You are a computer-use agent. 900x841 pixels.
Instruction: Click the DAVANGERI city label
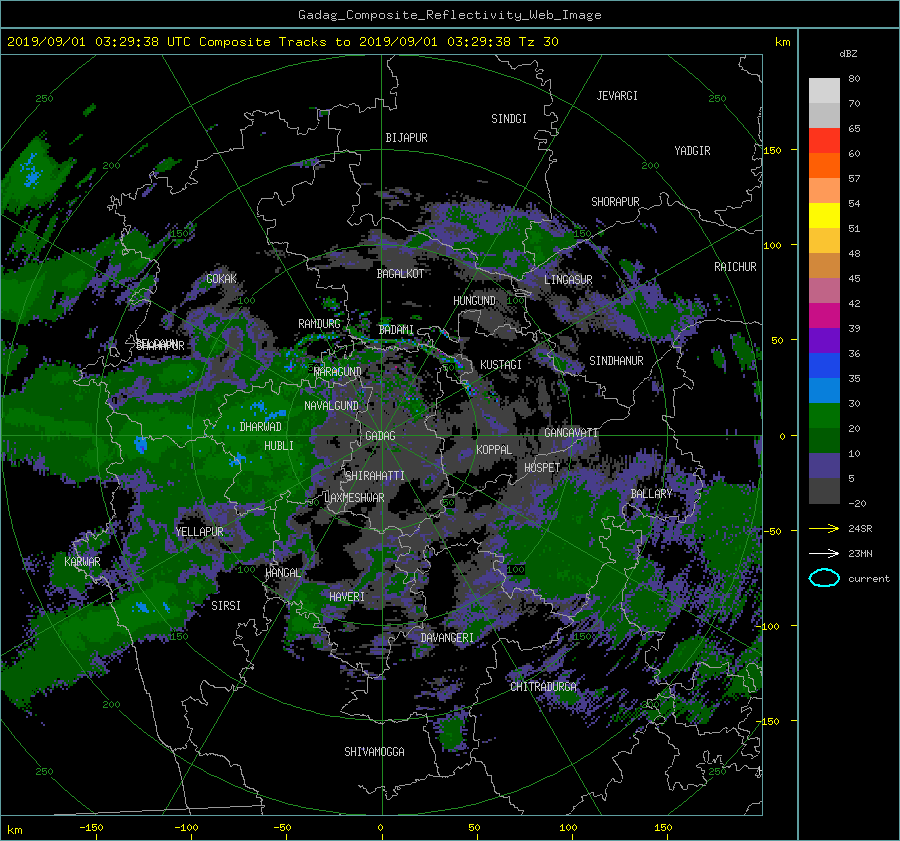point(447,638)
